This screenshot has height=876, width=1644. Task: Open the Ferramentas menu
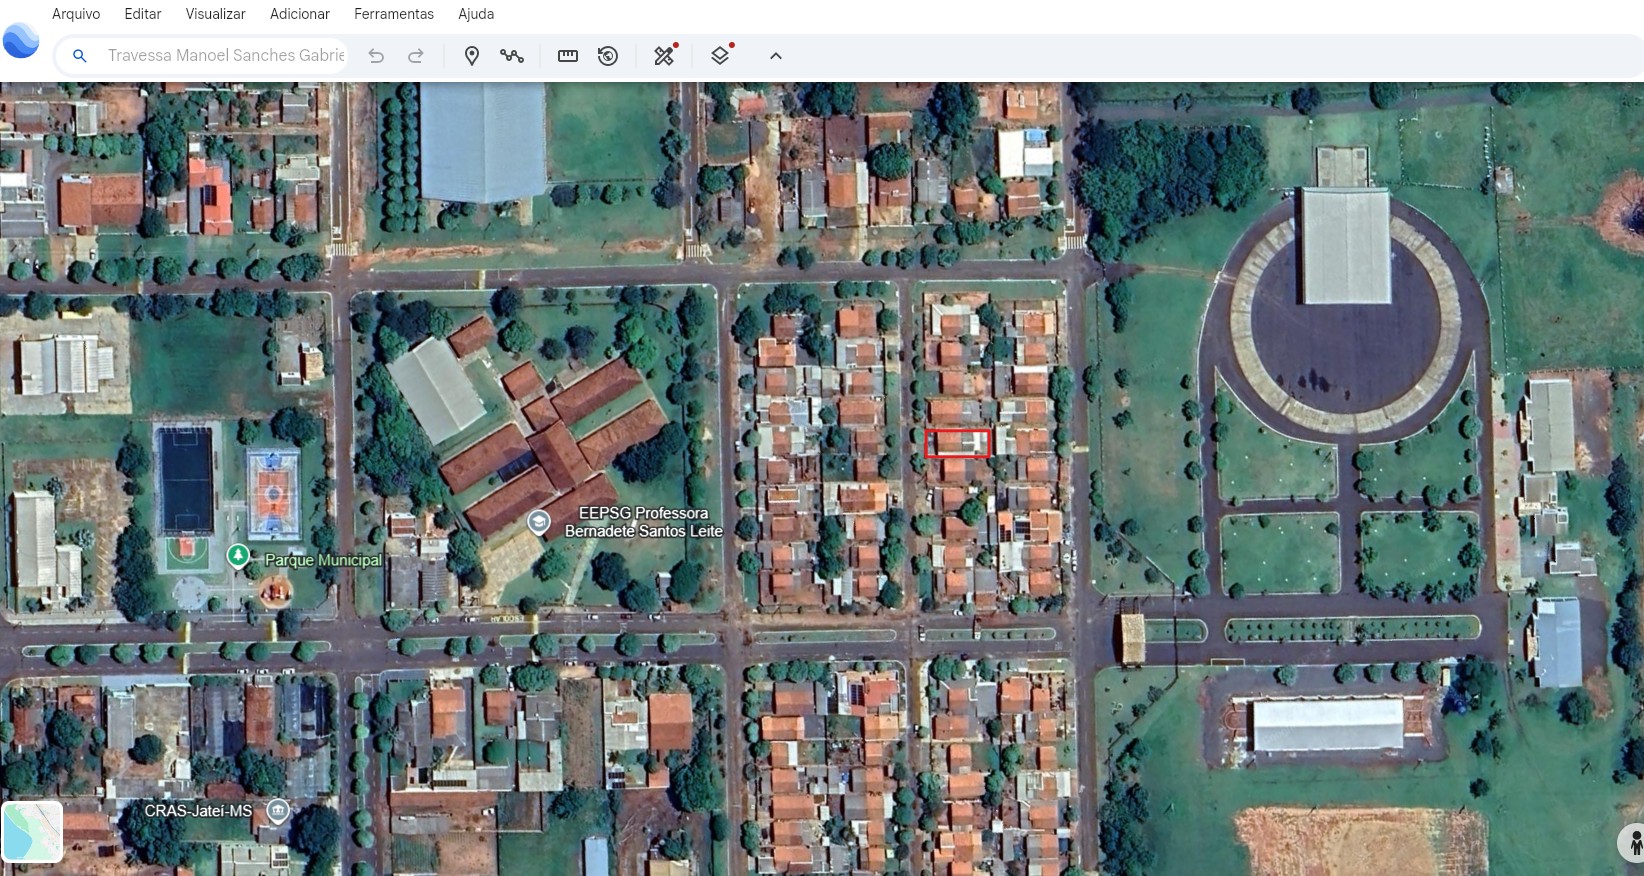pyautogui.click(x=394, y=14)
